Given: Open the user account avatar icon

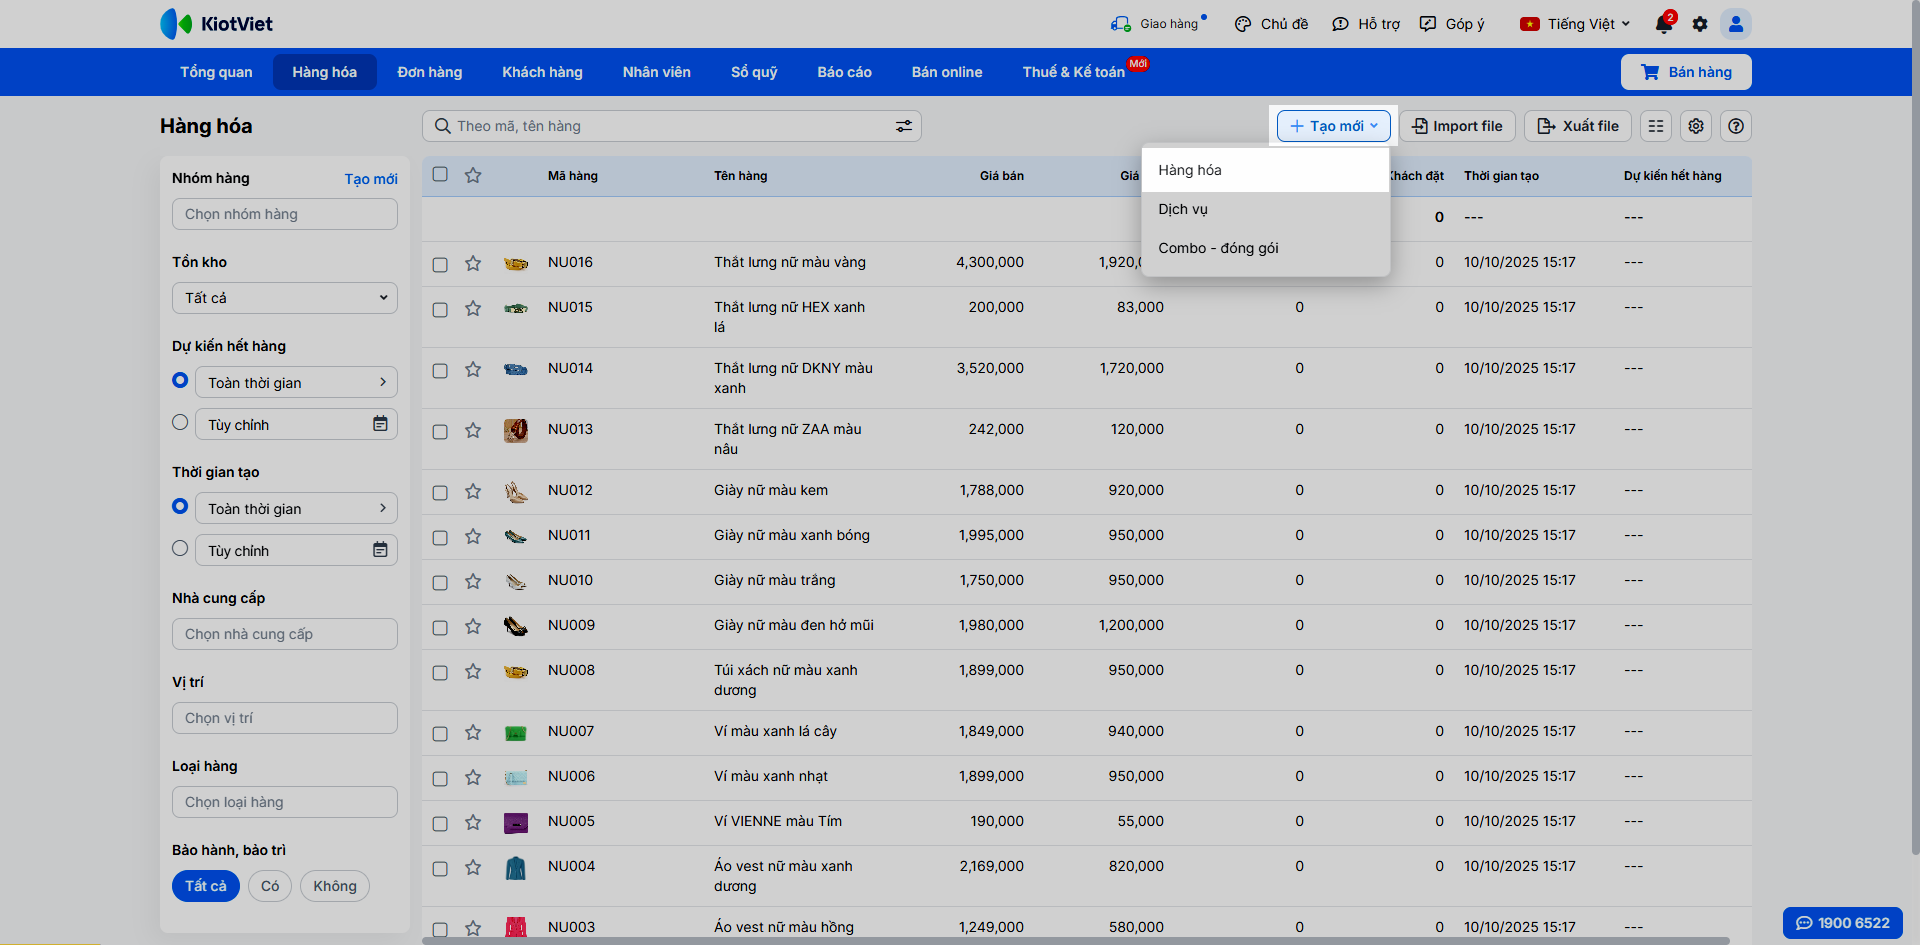Looking at the screenshot, I should tap(1736, 24).
